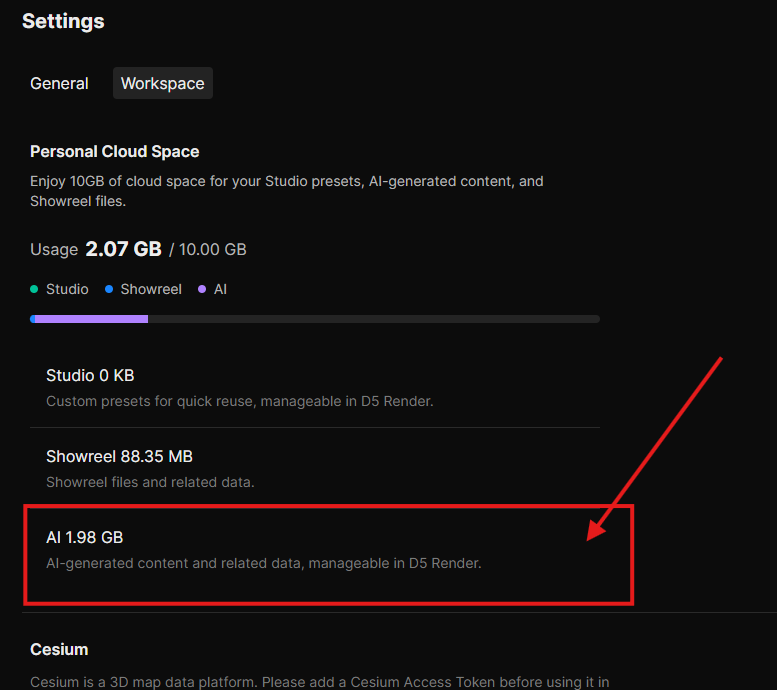
Task: Click the green Studio legend dot
Action: [x=35, y=289]
